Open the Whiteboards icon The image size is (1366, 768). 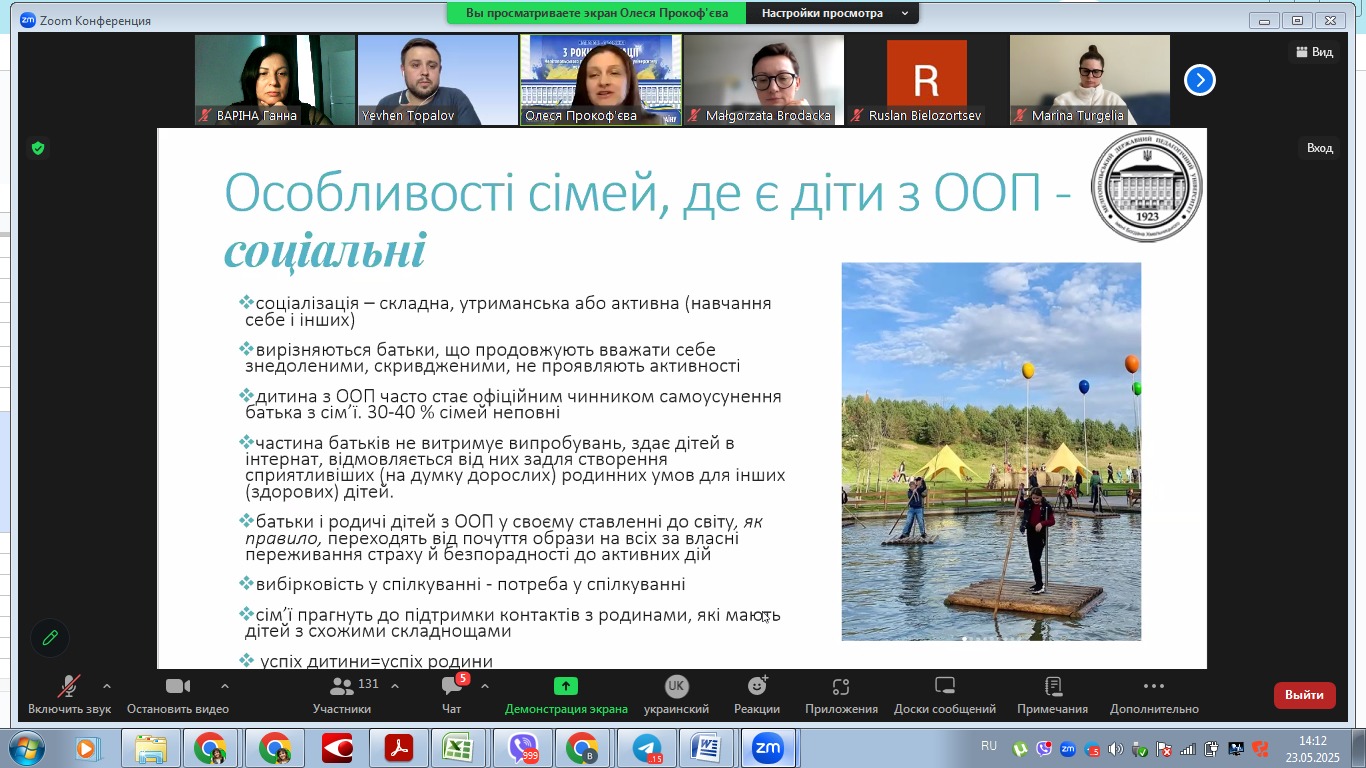pyautogui.click(x=945, y=687)
